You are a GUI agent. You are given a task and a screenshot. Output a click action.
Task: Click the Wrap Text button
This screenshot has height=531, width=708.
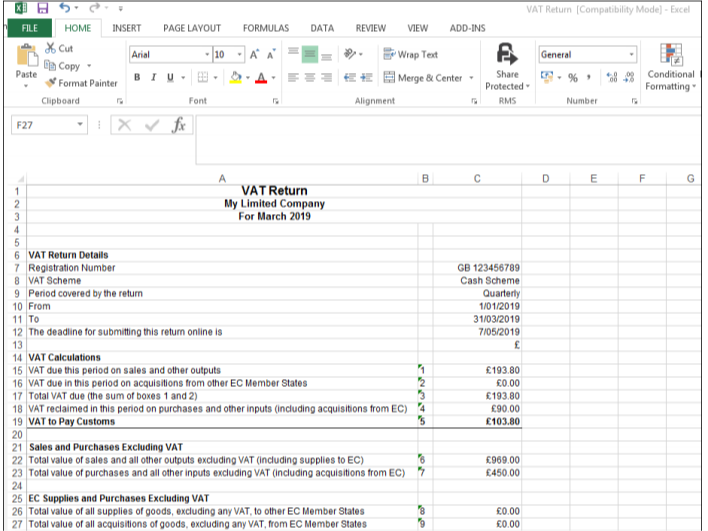click(x=410, y=54)
